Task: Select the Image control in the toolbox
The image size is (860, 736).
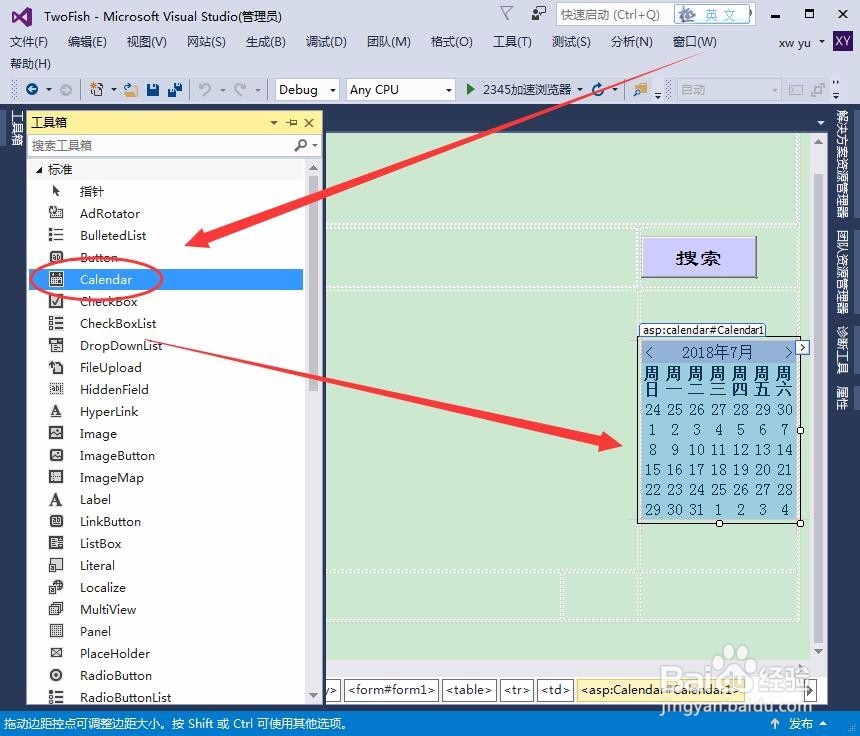Action: (x=165, y=433)
